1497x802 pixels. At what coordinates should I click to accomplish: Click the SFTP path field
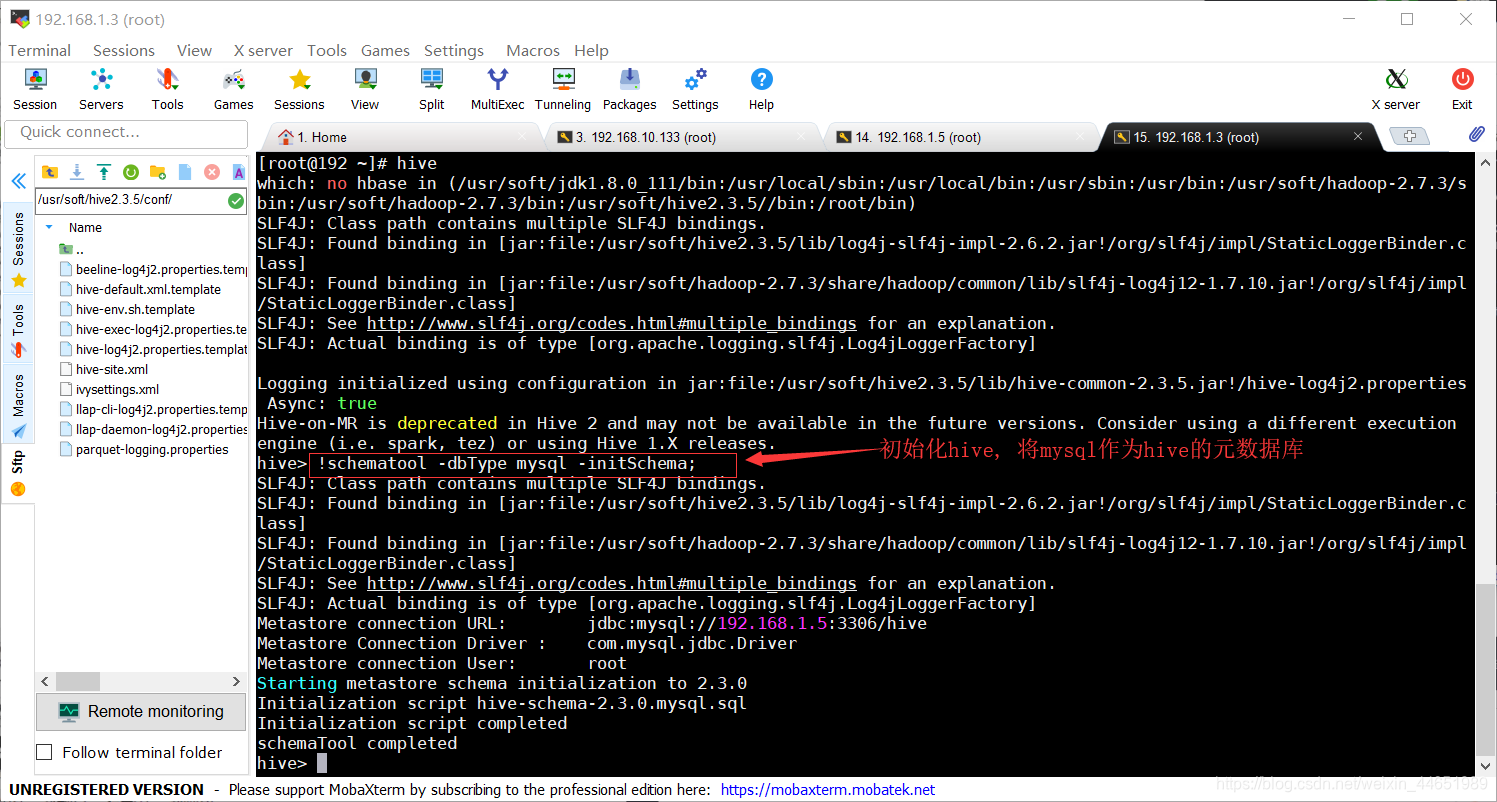[130, 200]
